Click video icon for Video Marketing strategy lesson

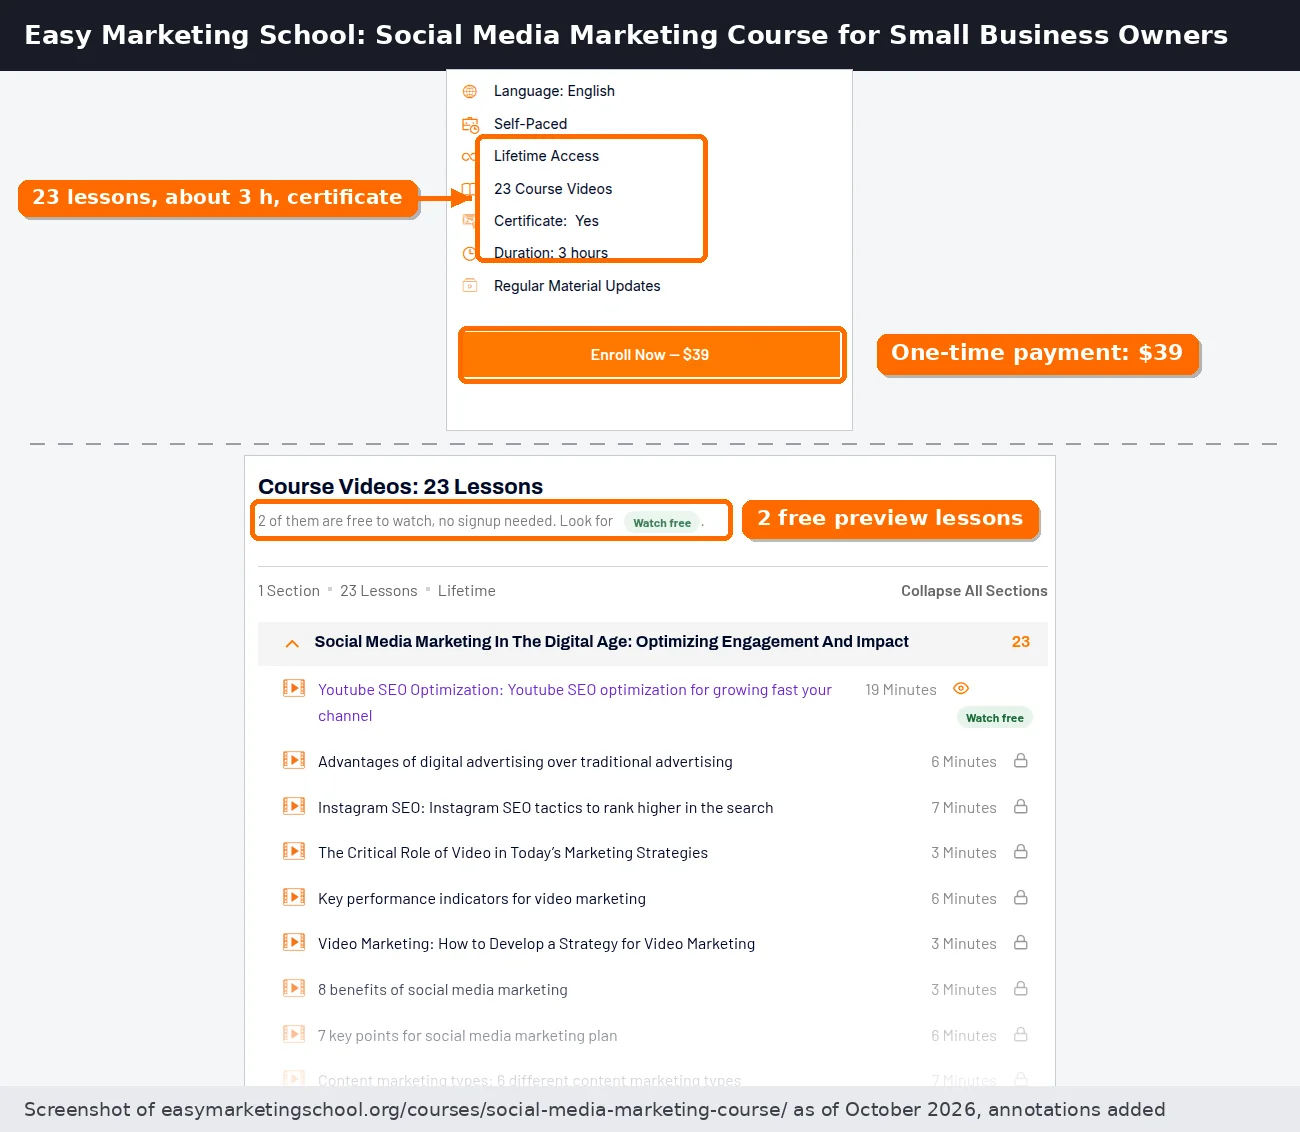pyautogui.click(x=294, y=942)
